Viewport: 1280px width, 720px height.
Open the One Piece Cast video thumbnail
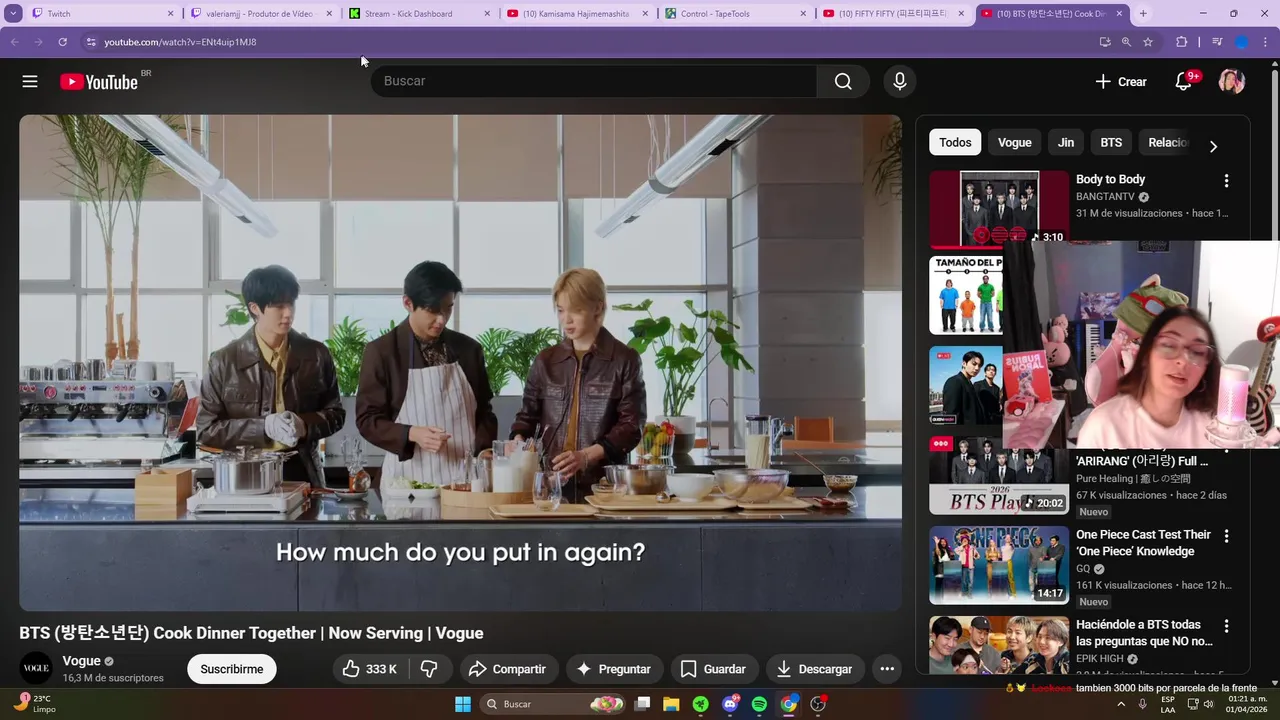pos(999,565)
